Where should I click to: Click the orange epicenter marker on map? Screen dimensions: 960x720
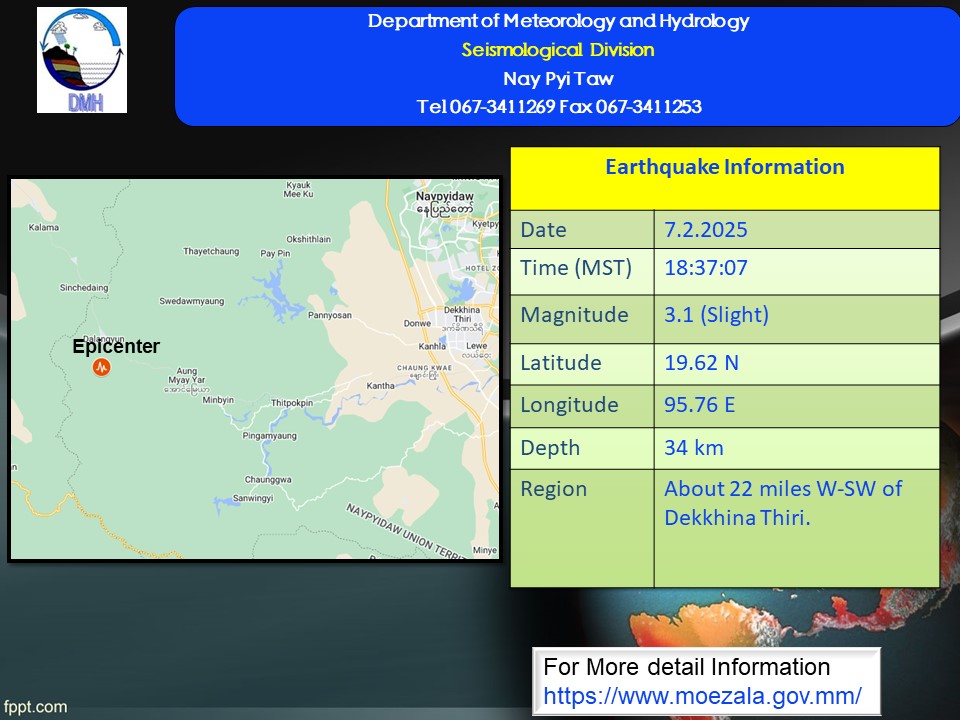pyautogui.click(x=102, y=367)
